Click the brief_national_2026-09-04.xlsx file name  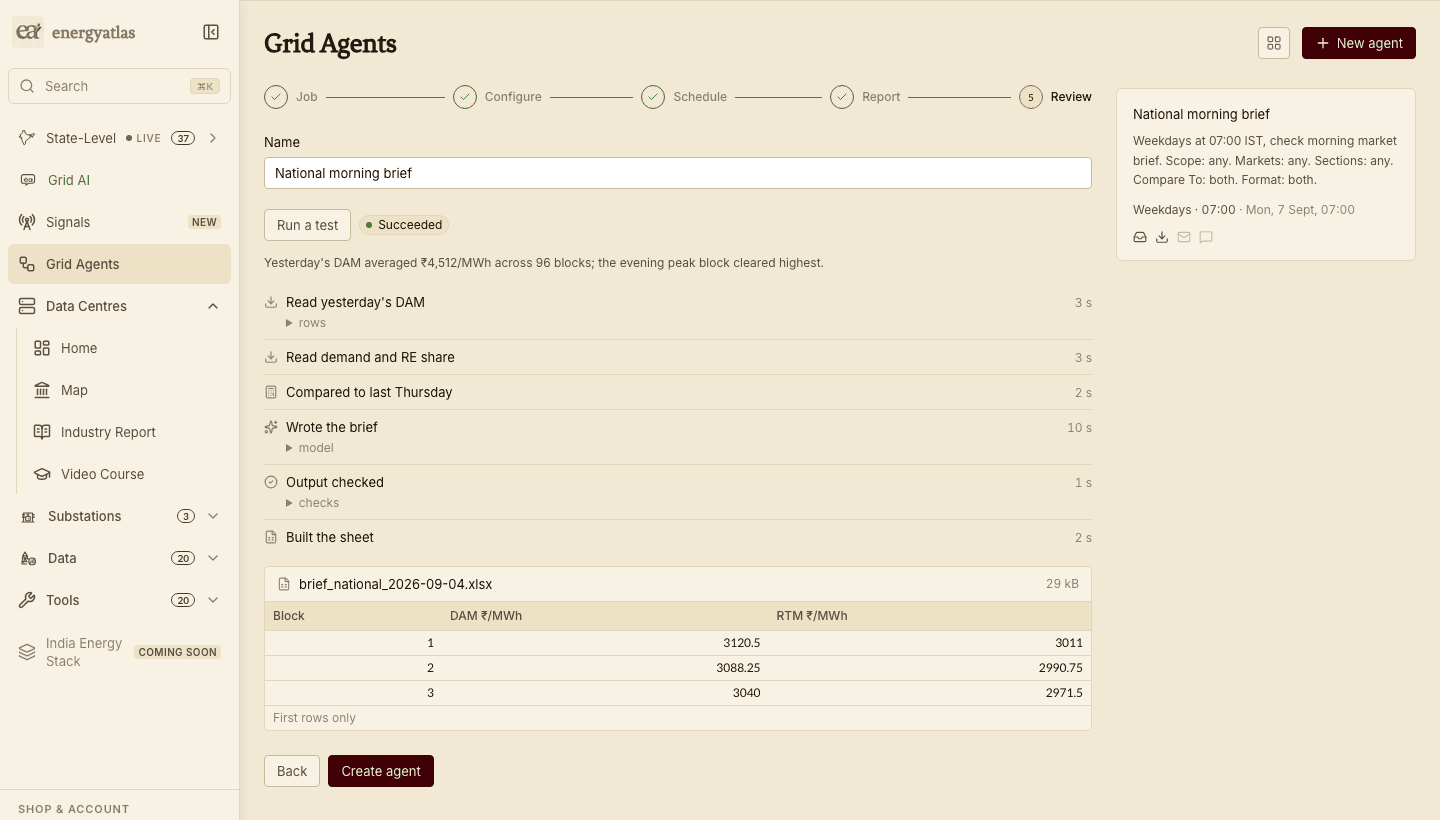(x=395, y=584)
